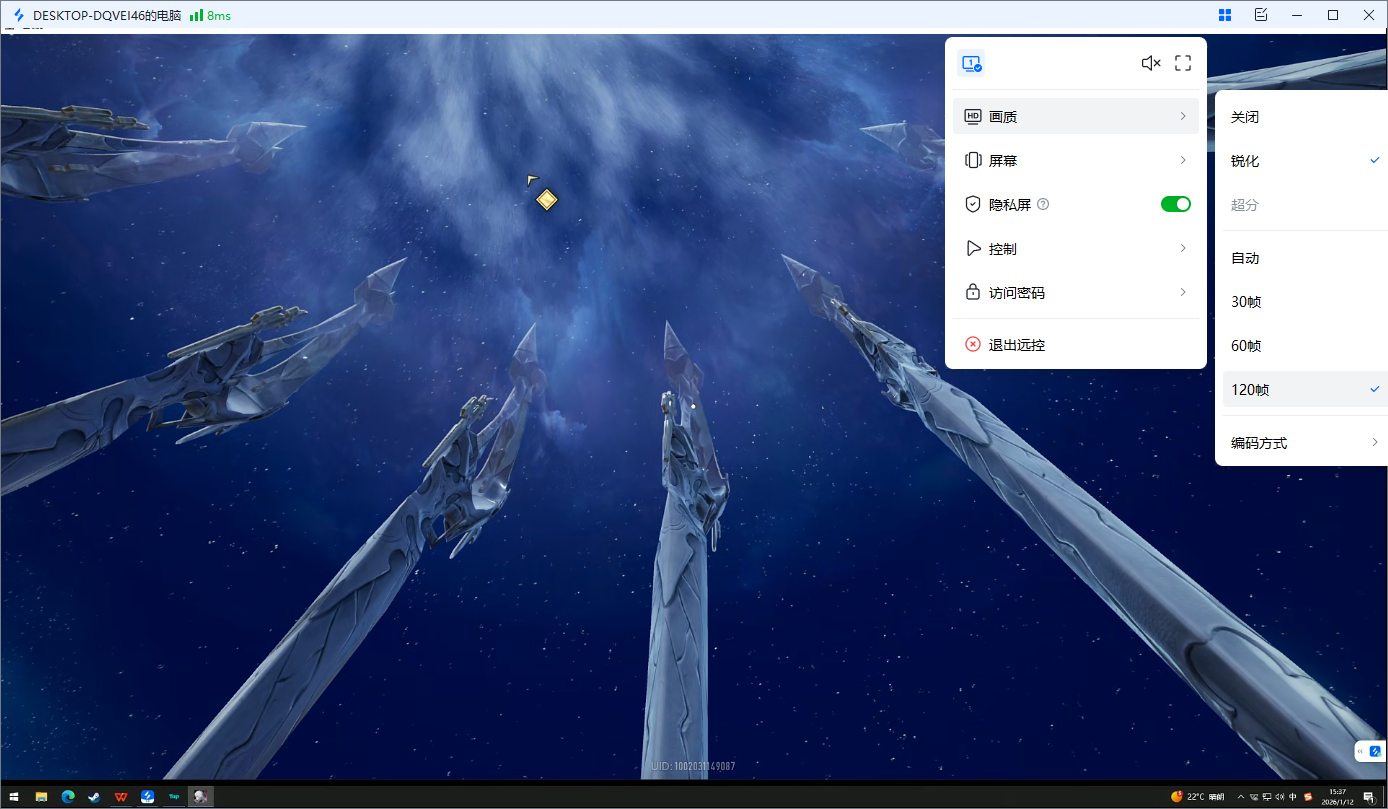Open the app grid icon in title bar

click(1224, 15)
